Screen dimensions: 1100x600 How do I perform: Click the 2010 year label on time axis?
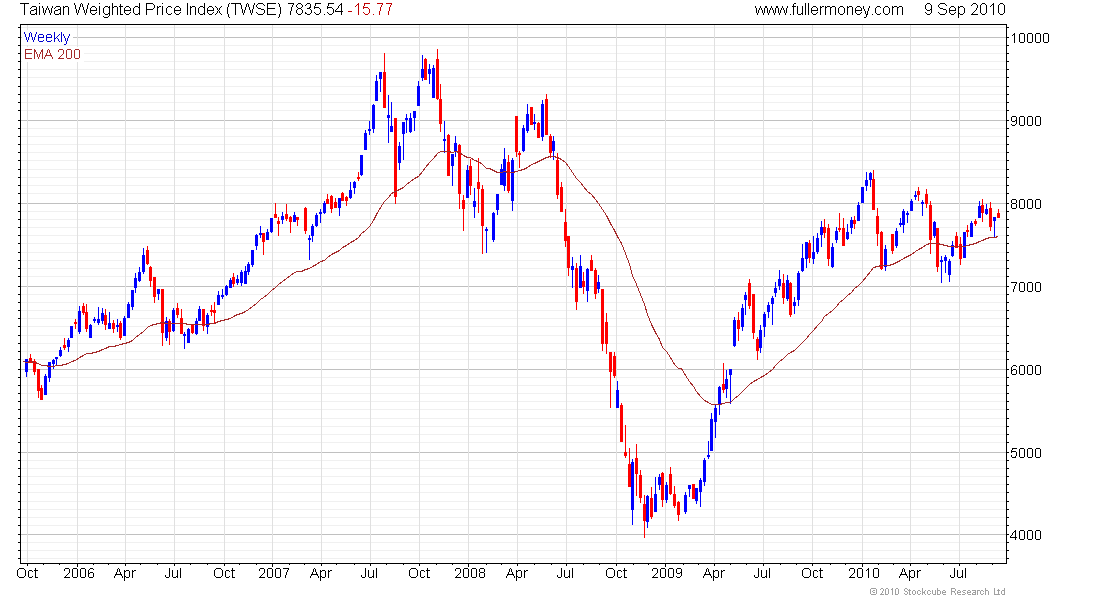click(864, 573)
